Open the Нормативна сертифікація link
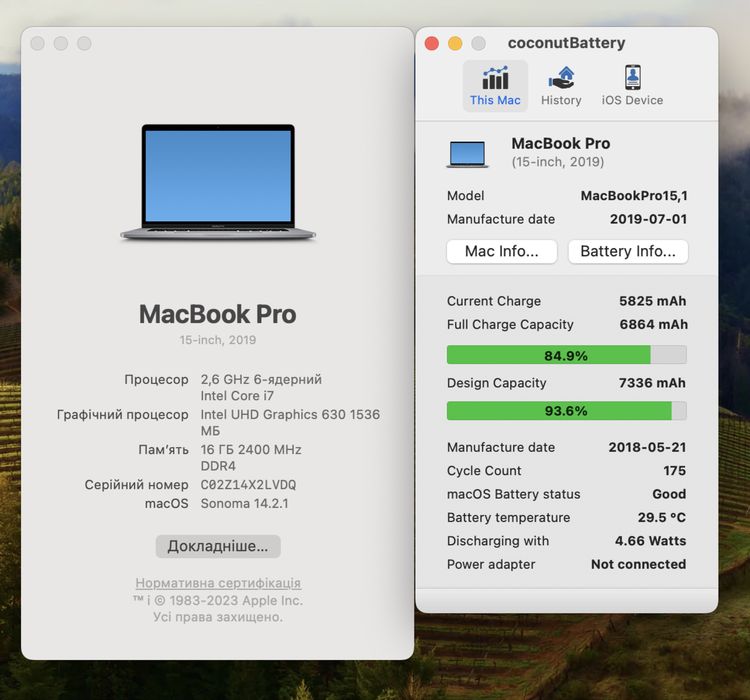This screenshot has width=750, height=700. point(218,583)
